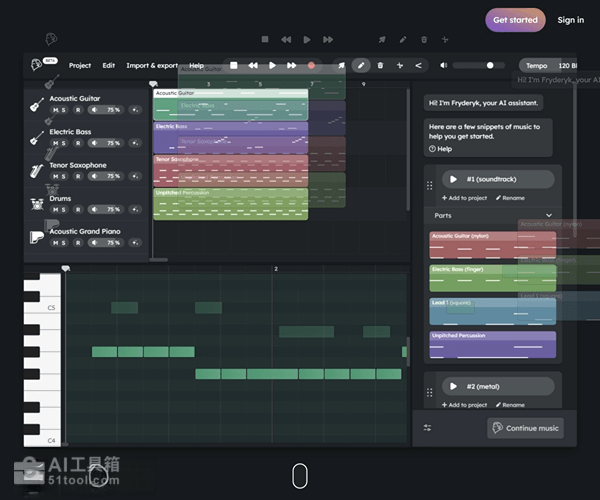Open the settings sliders icon beside Continue music
Screen dimensions: 600x500
tap(428, 428)
